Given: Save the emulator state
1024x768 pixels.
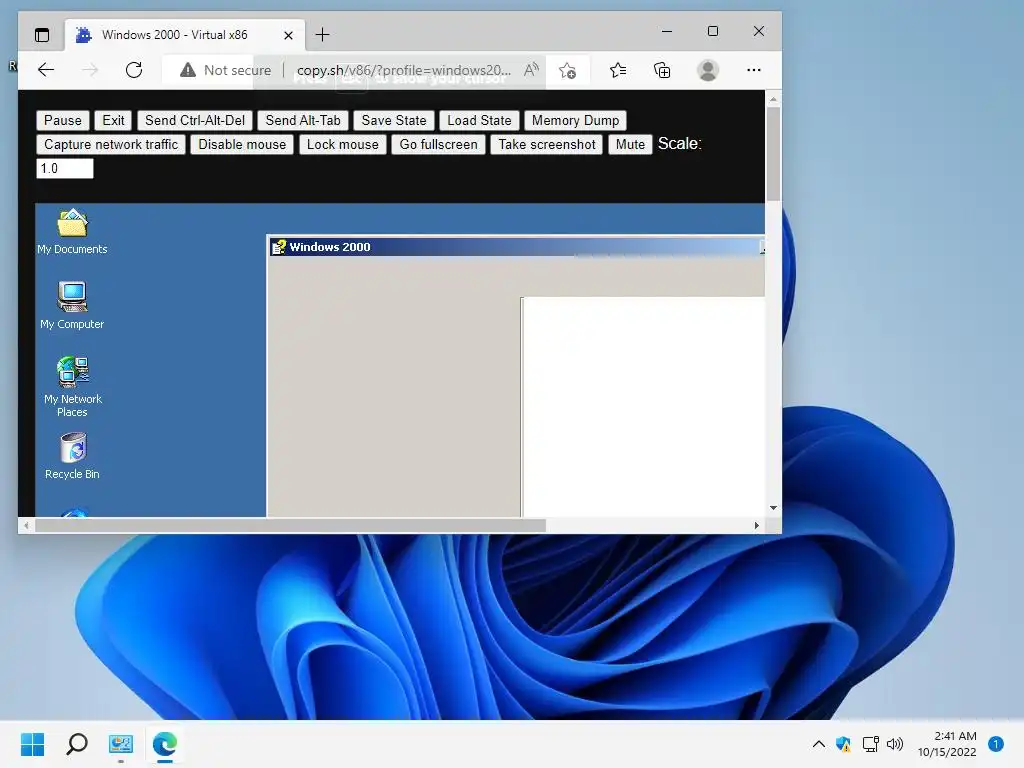Looking at the screenshot, I should click(x=394, y=120).
